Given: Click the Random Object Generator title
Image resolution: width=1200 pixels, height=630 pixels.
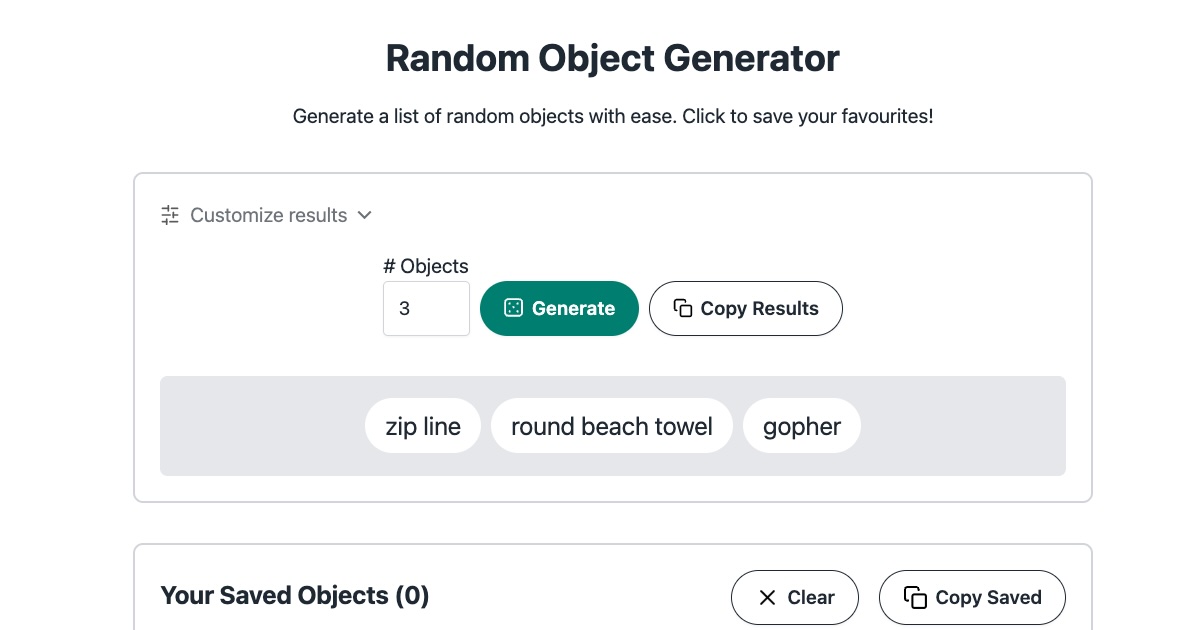Looking at the screenshot, I should tap(612, 58).
